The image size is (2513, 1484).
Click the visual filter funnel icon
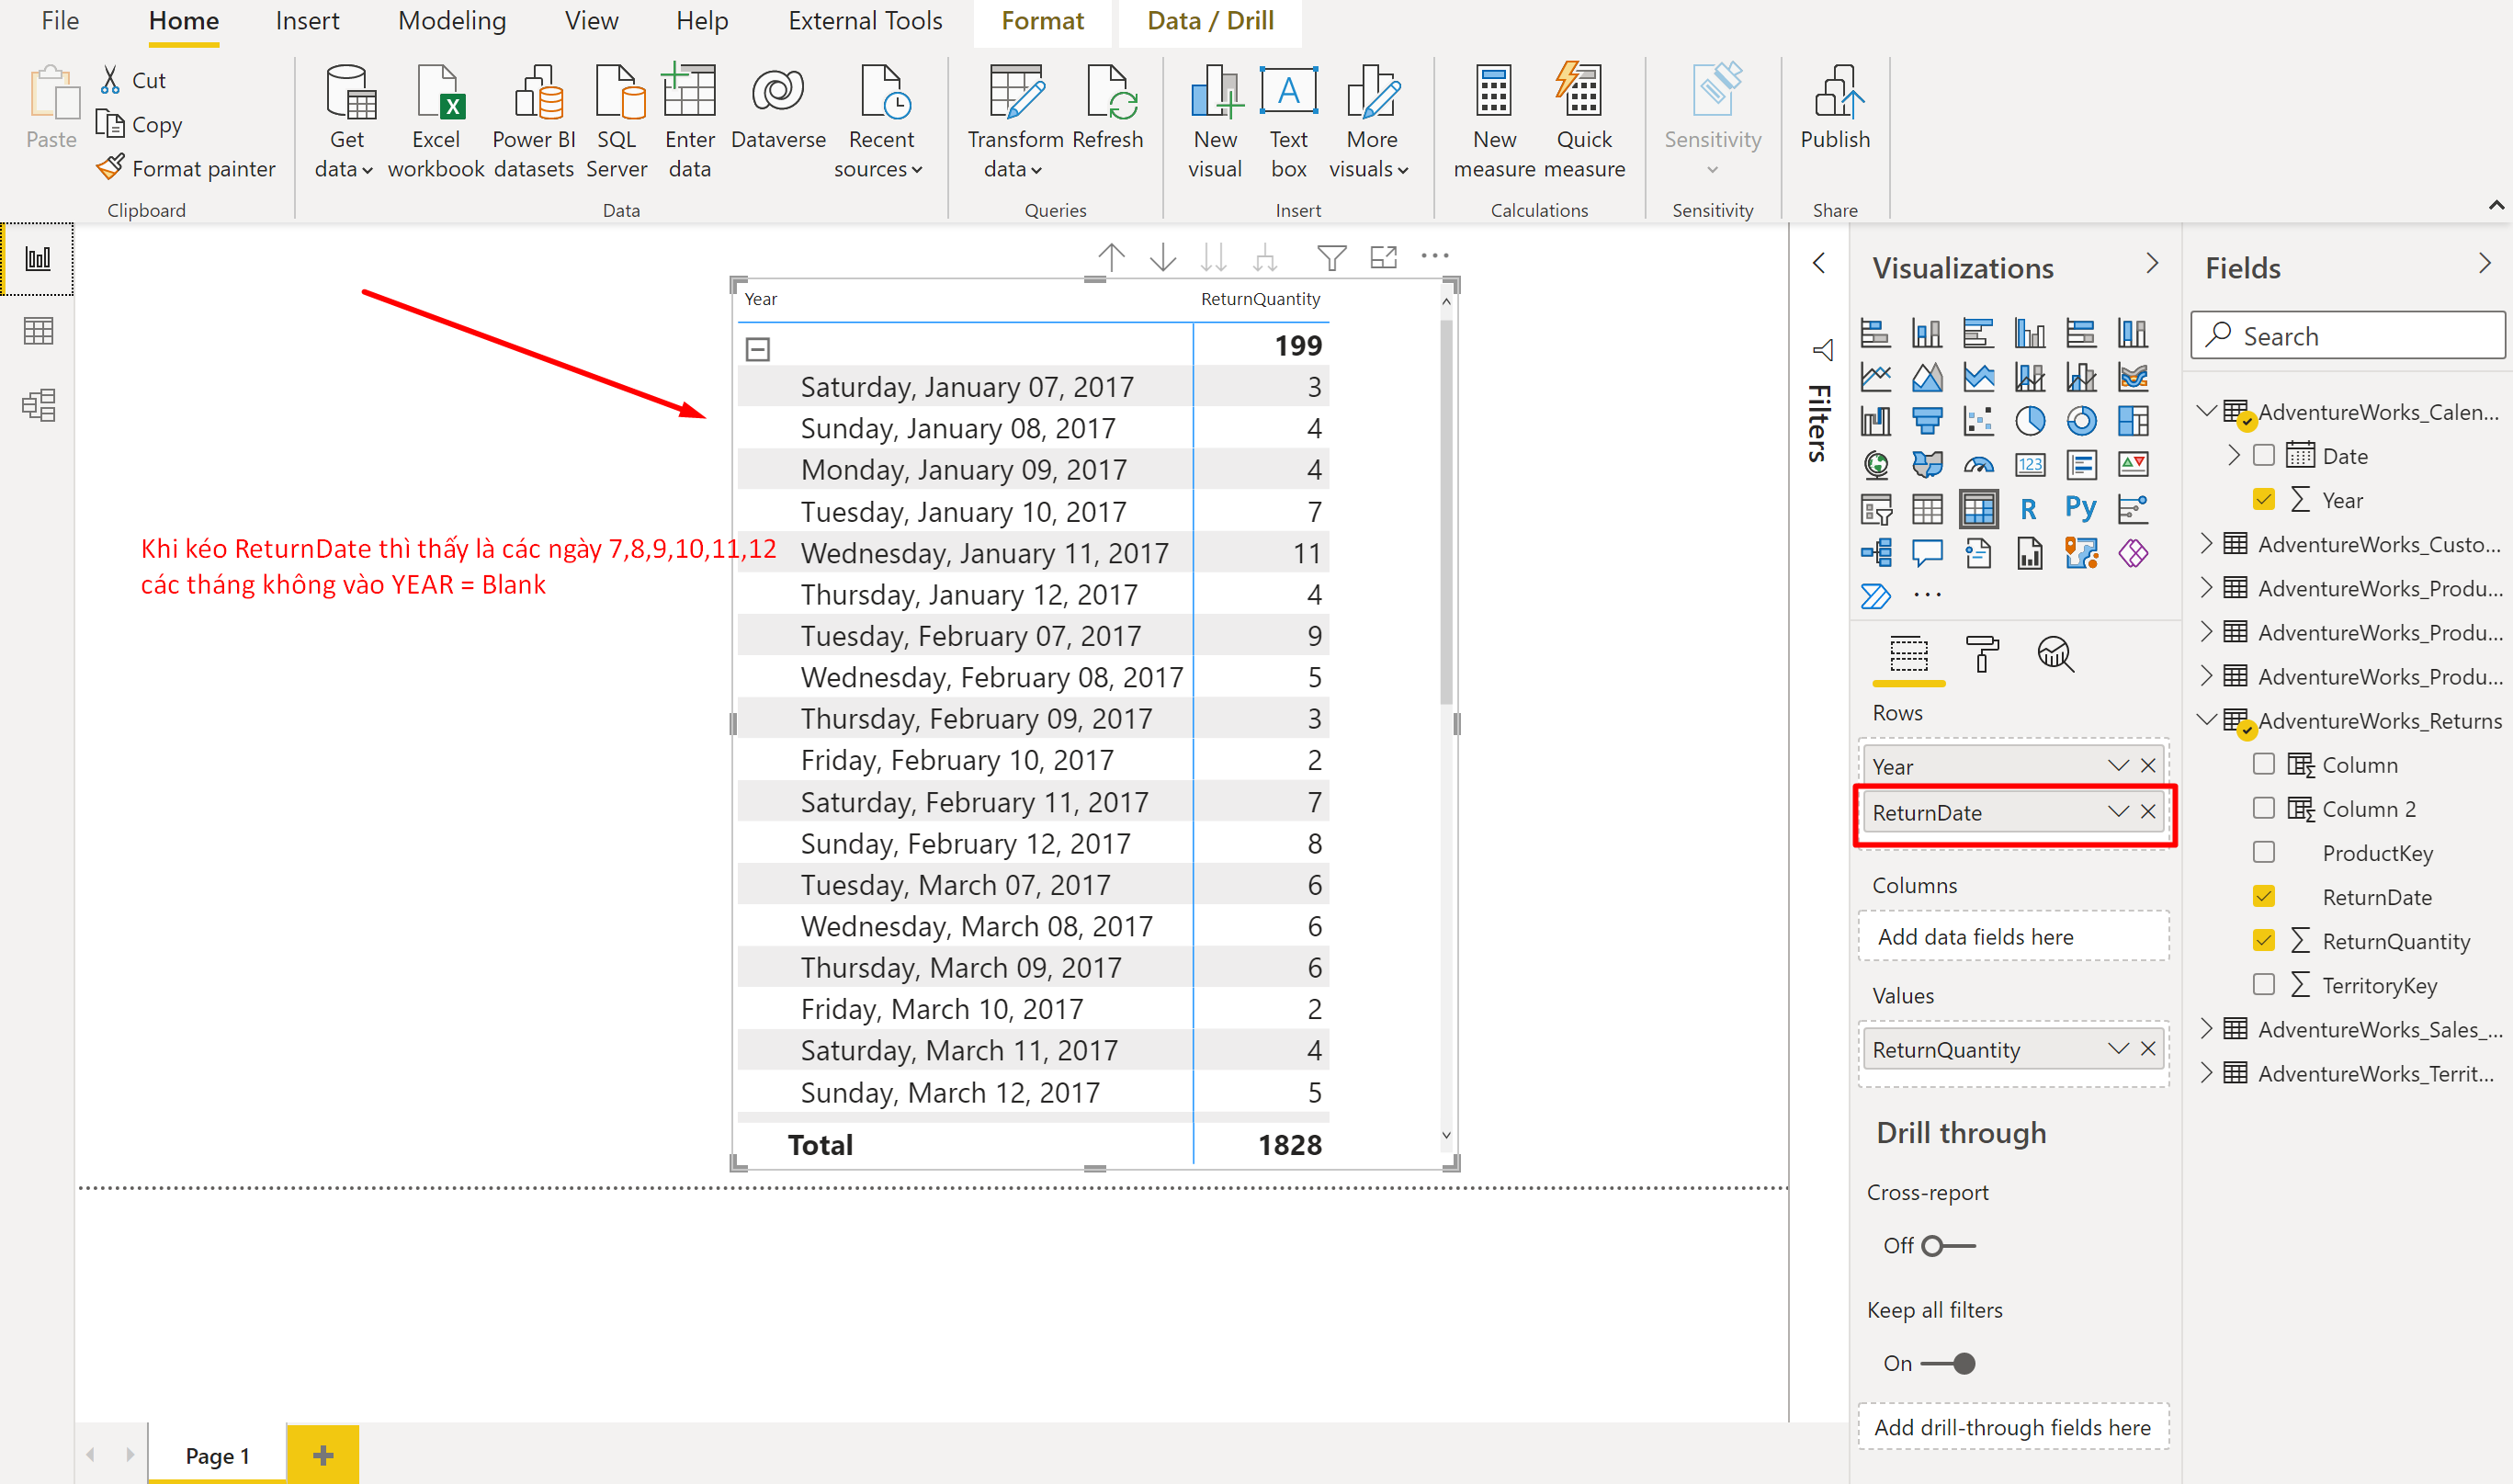pyautogui.click(x=1332, y=257)
